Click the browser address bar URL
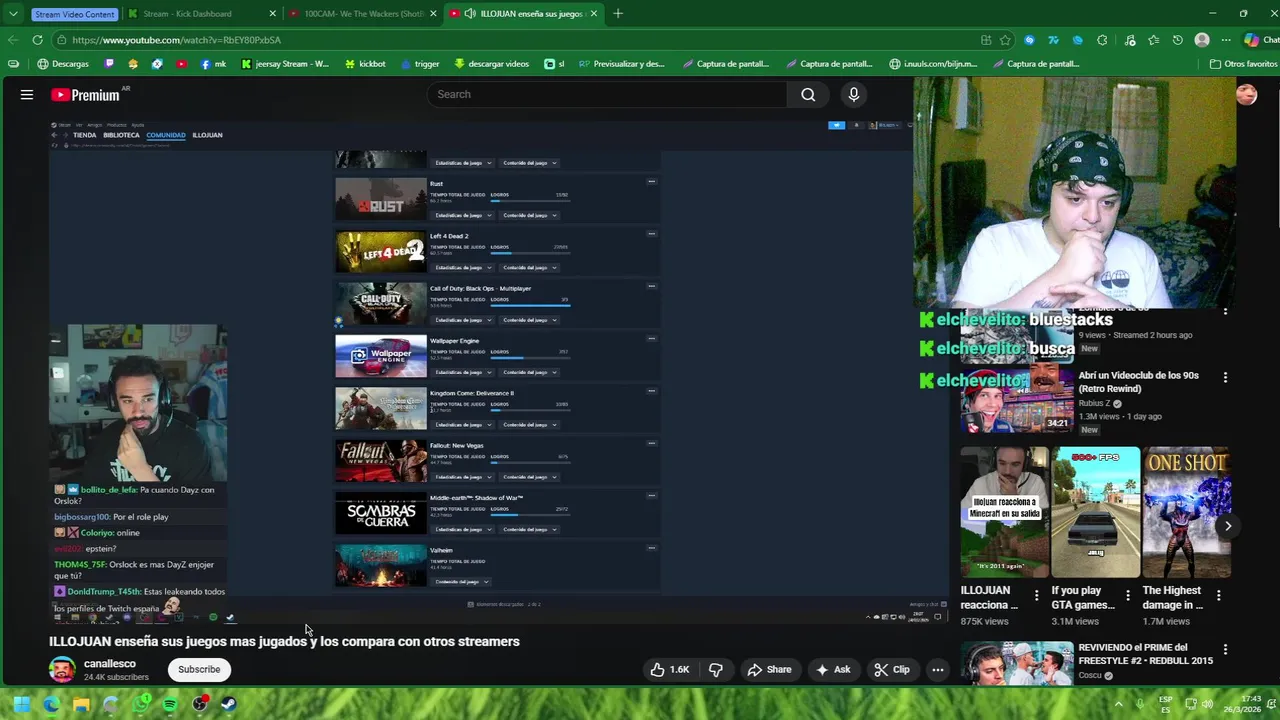The image size is (1280, 720). pyautogui.click(x=176, y=40)
